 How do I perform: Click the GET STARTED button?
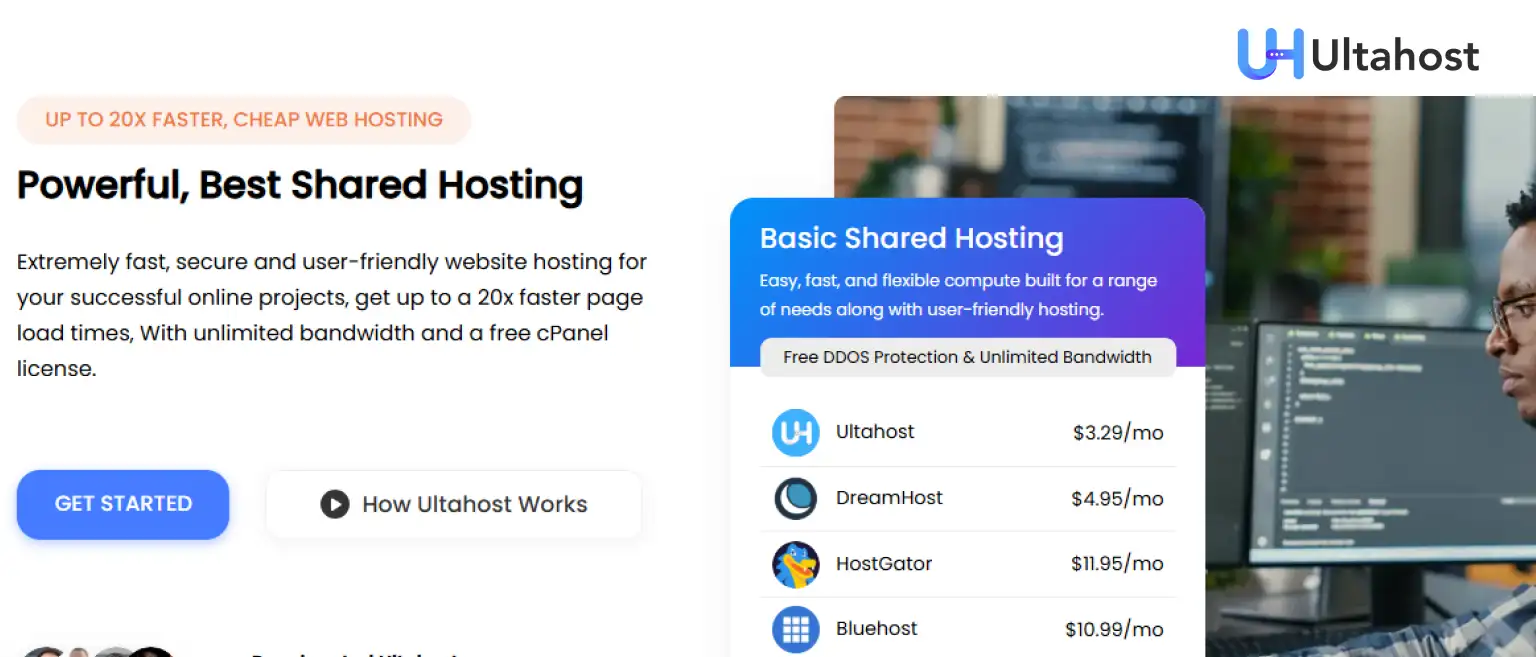123,504
